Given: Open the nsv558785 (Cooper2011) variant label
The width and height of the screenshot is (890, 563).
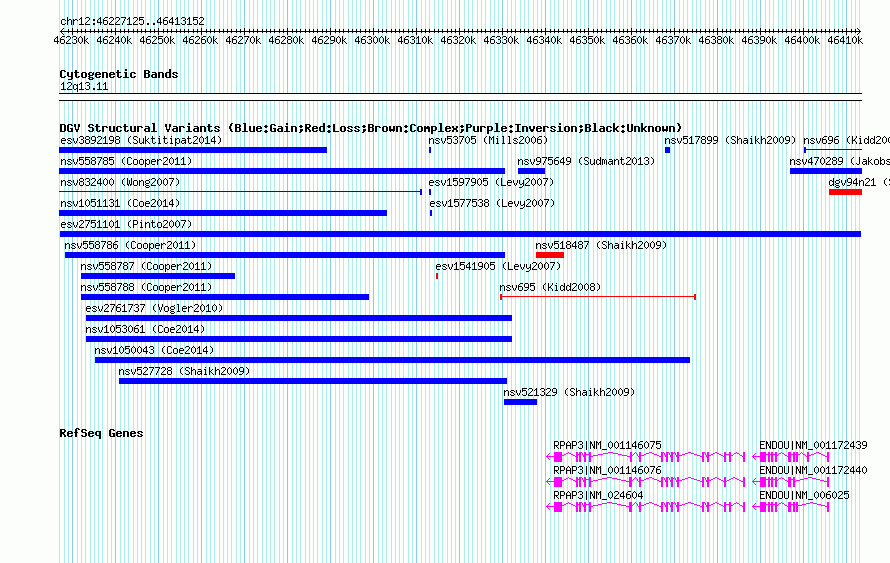Looking at the screenshot, I should click(126, 161).
